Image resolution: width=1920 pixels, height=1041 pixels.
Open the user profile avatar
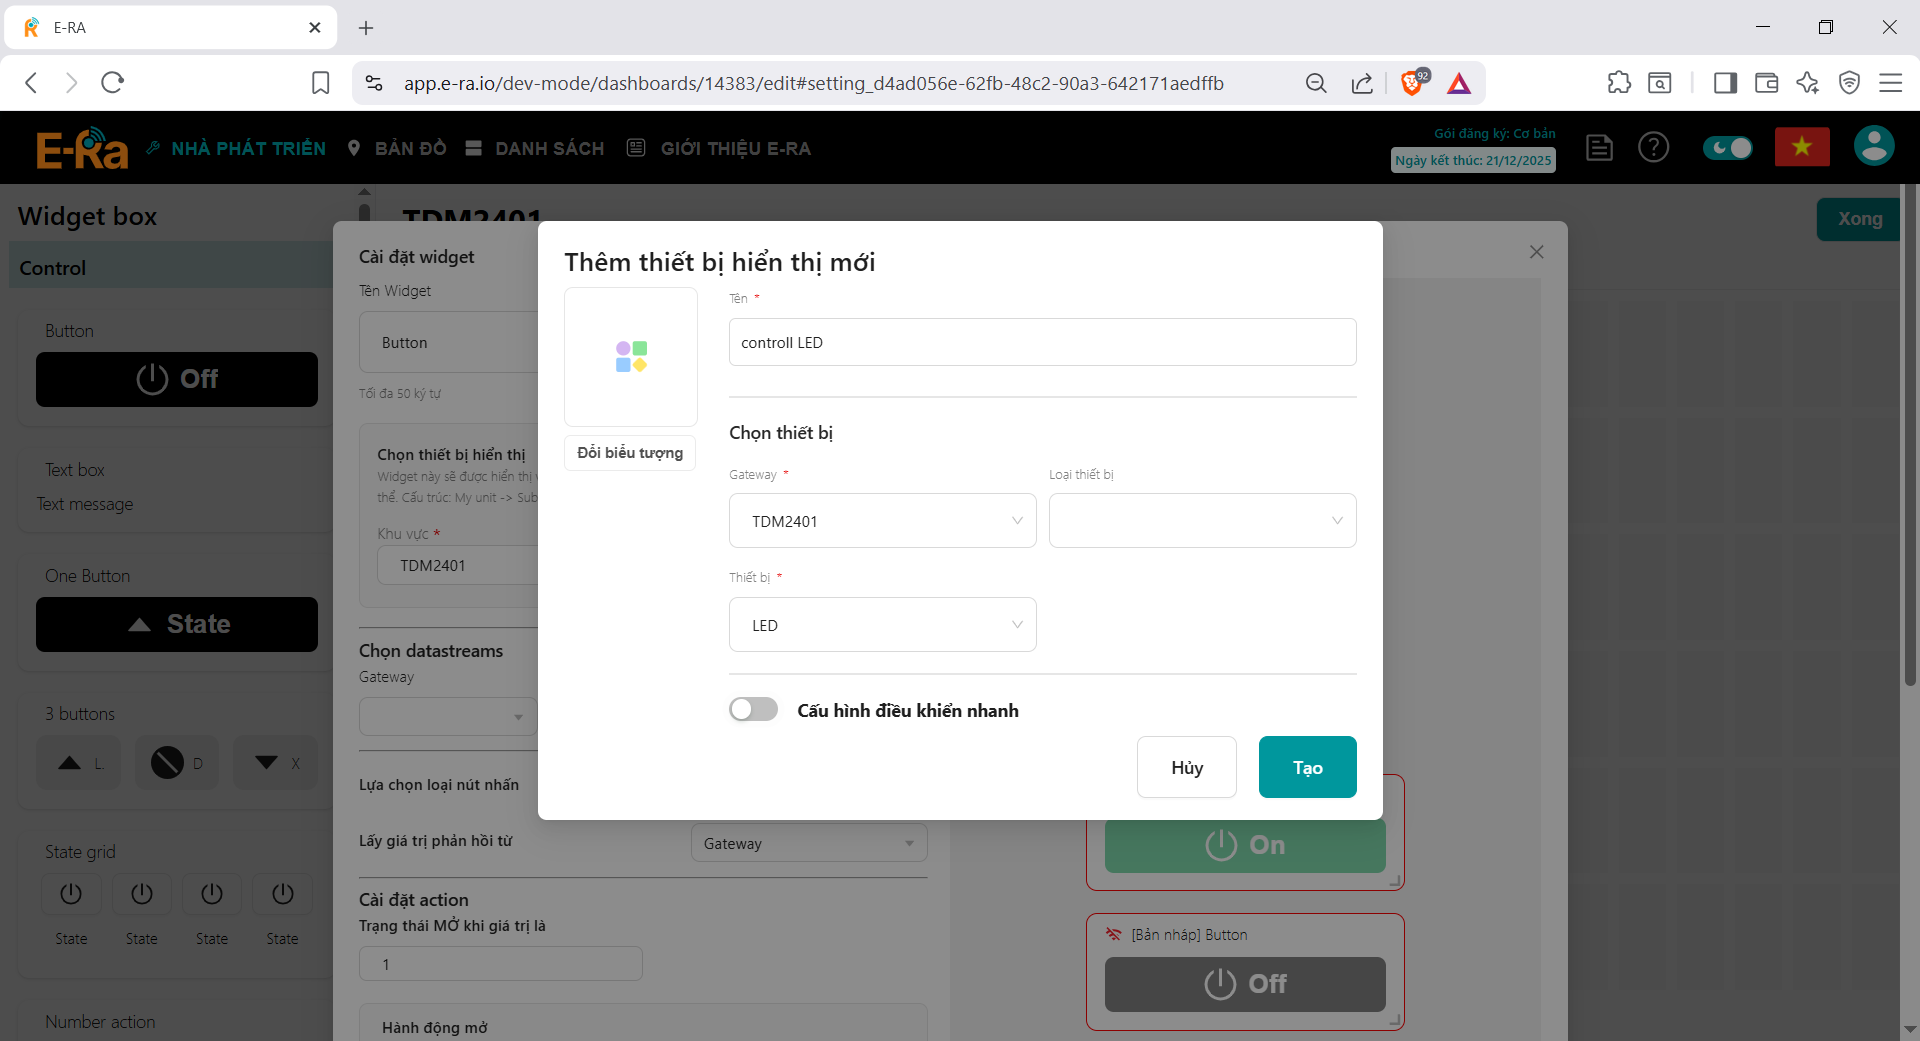1873,146
